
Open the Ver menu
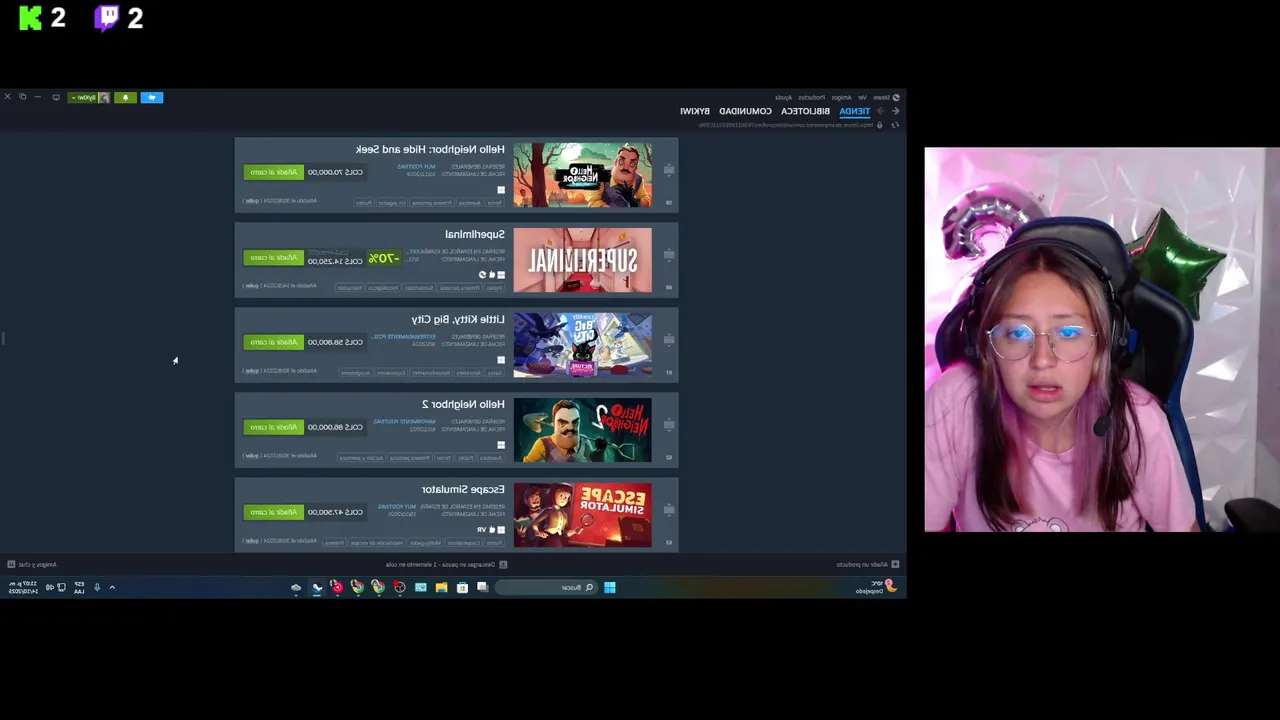(862, 97)
